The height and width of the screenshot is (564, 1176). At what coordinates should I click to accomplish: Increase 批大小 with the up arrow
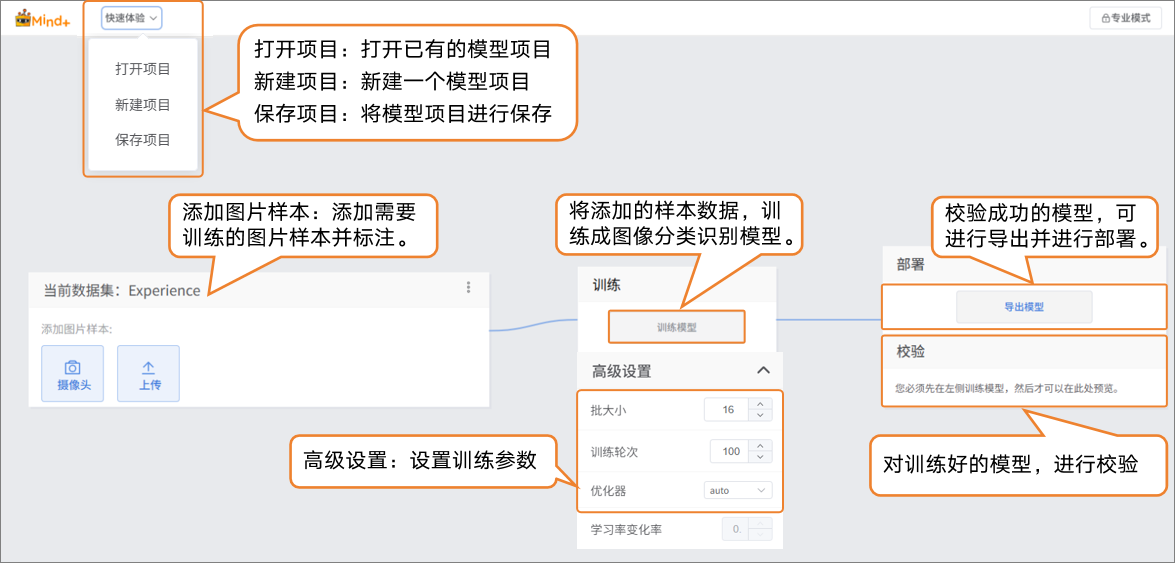pos(760,404)
